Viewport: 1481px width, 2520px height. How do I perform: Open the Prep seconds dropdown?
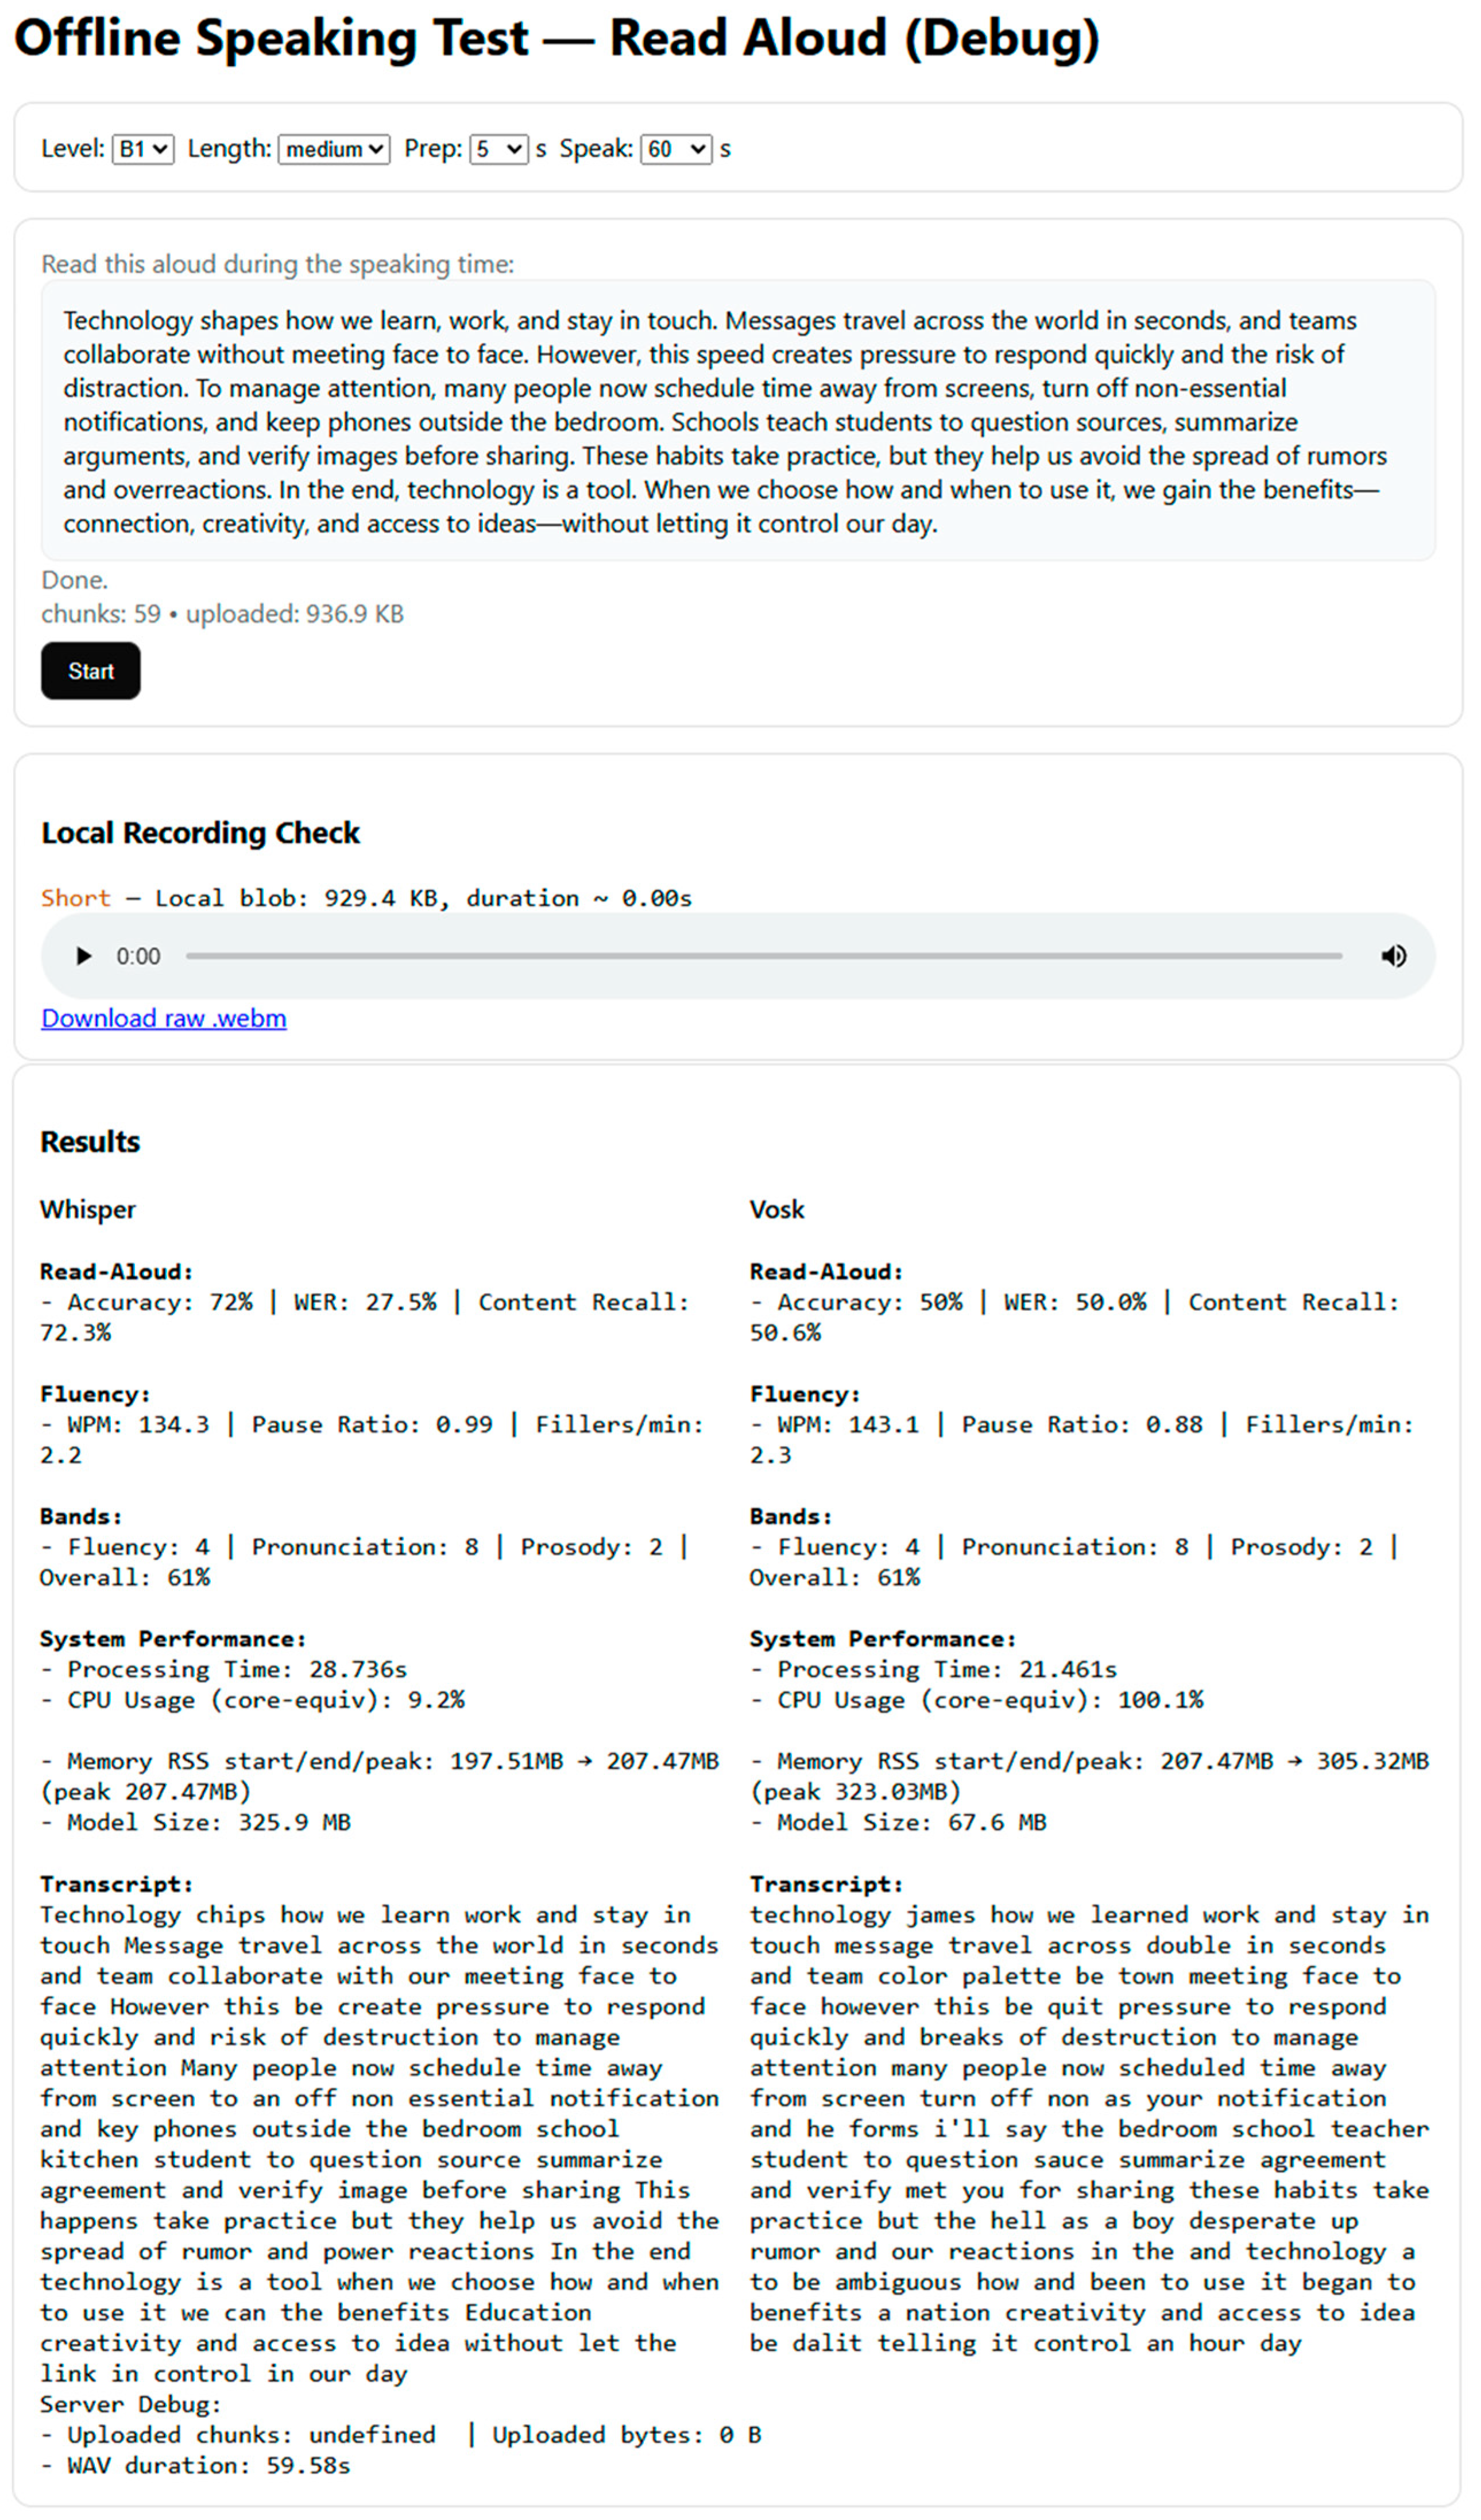[498, 150]
